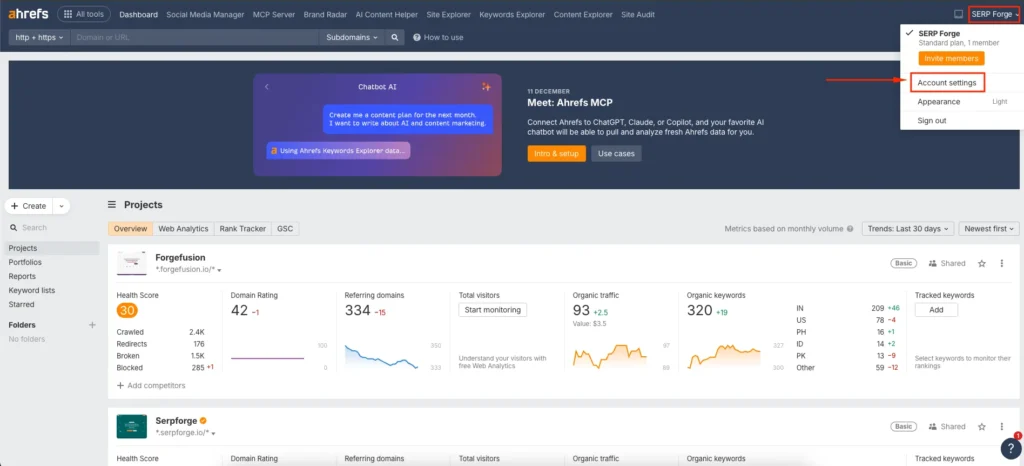Switch to the Rank Tracker tab
Image resolution: width=1024 pixels, height=466 pixels.
[x=243, y=229]
